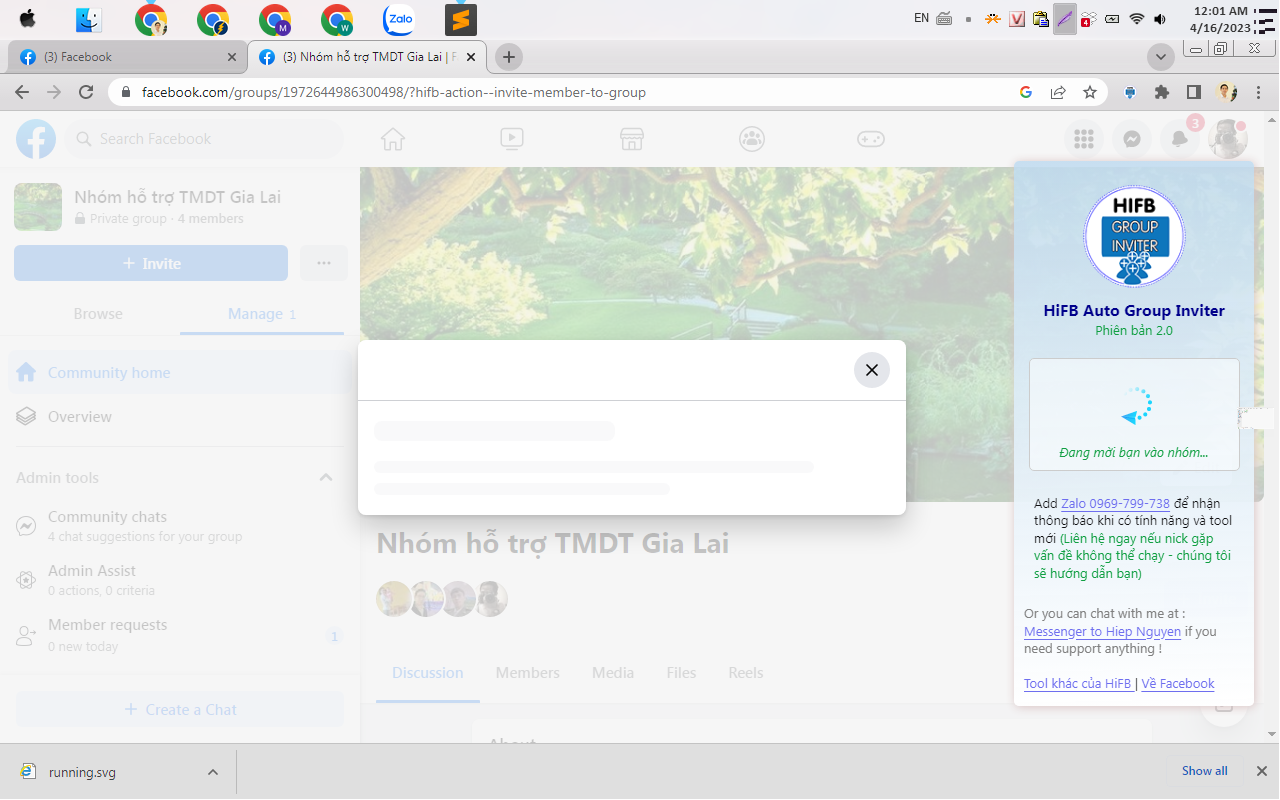Open the Media tab

coord(613,673)
